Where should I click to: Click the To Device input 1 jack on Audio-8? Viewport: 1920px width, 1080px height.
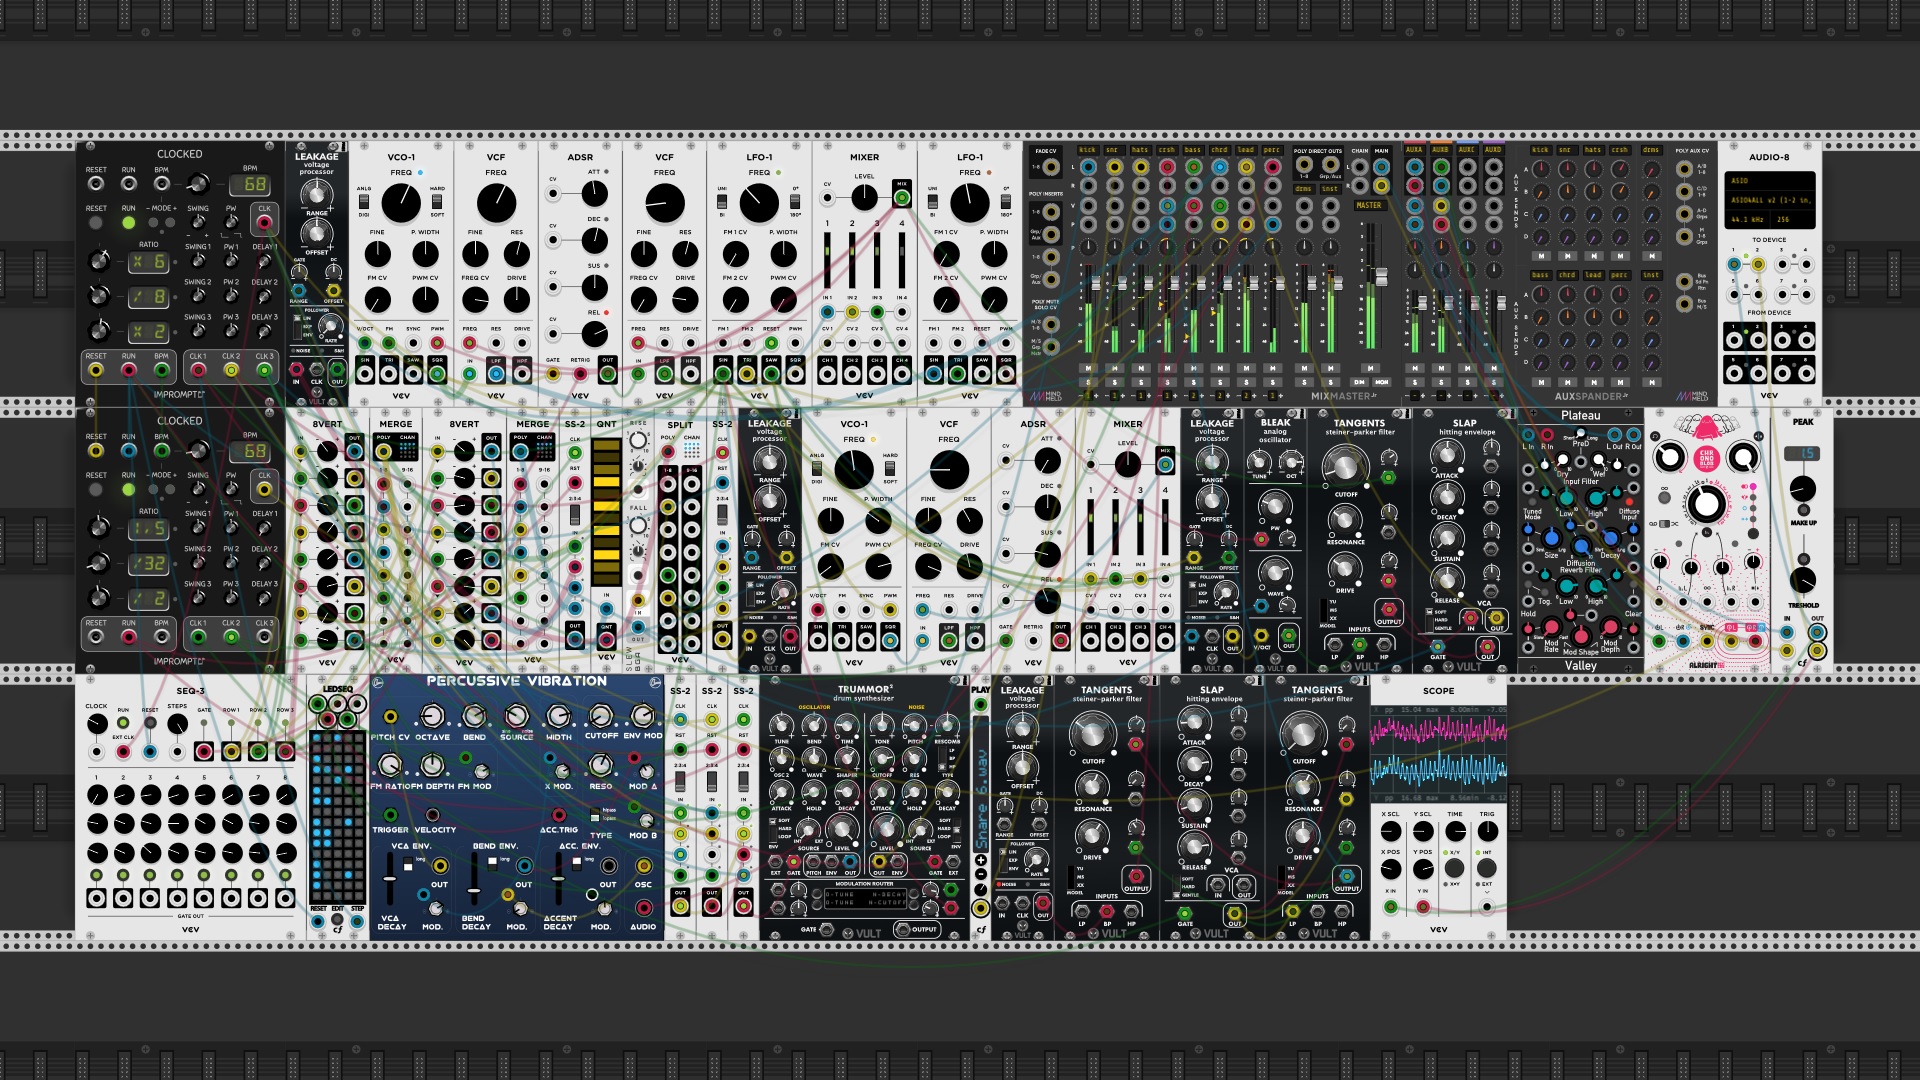[x=1734, y=264]
